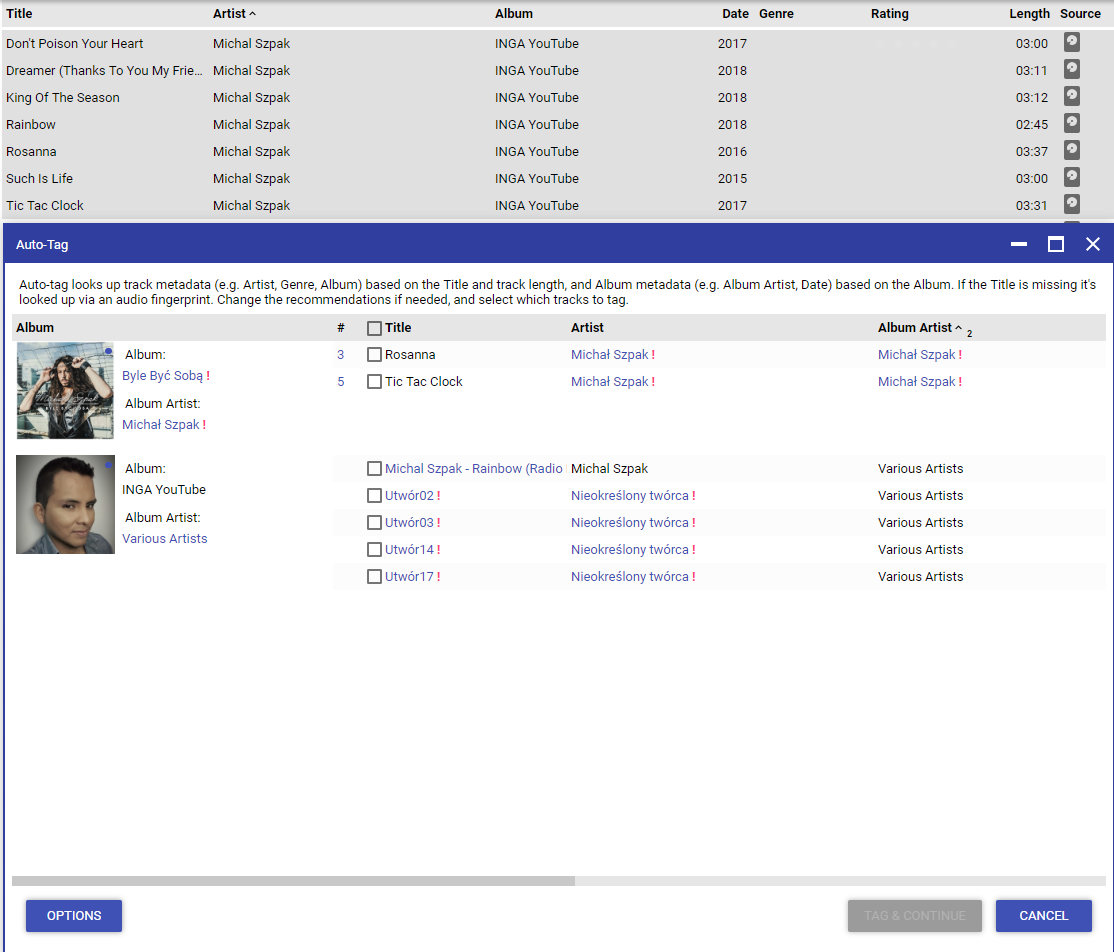Click Byle Być Sobą album recommendation
The width and height of the screenshot is (1114, 952).
click(x=162, y=376)
